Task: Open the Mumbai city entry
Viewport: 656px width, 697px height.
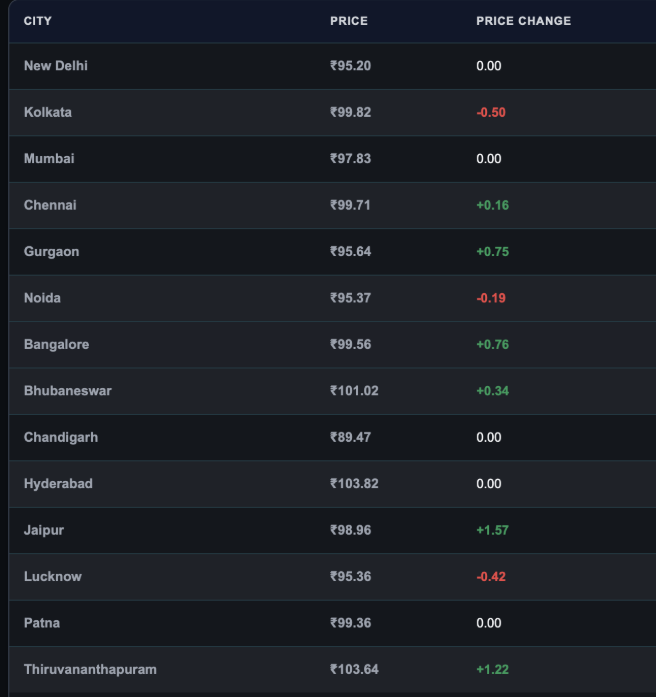Action: pyautogui.click(x=49, y=159)
